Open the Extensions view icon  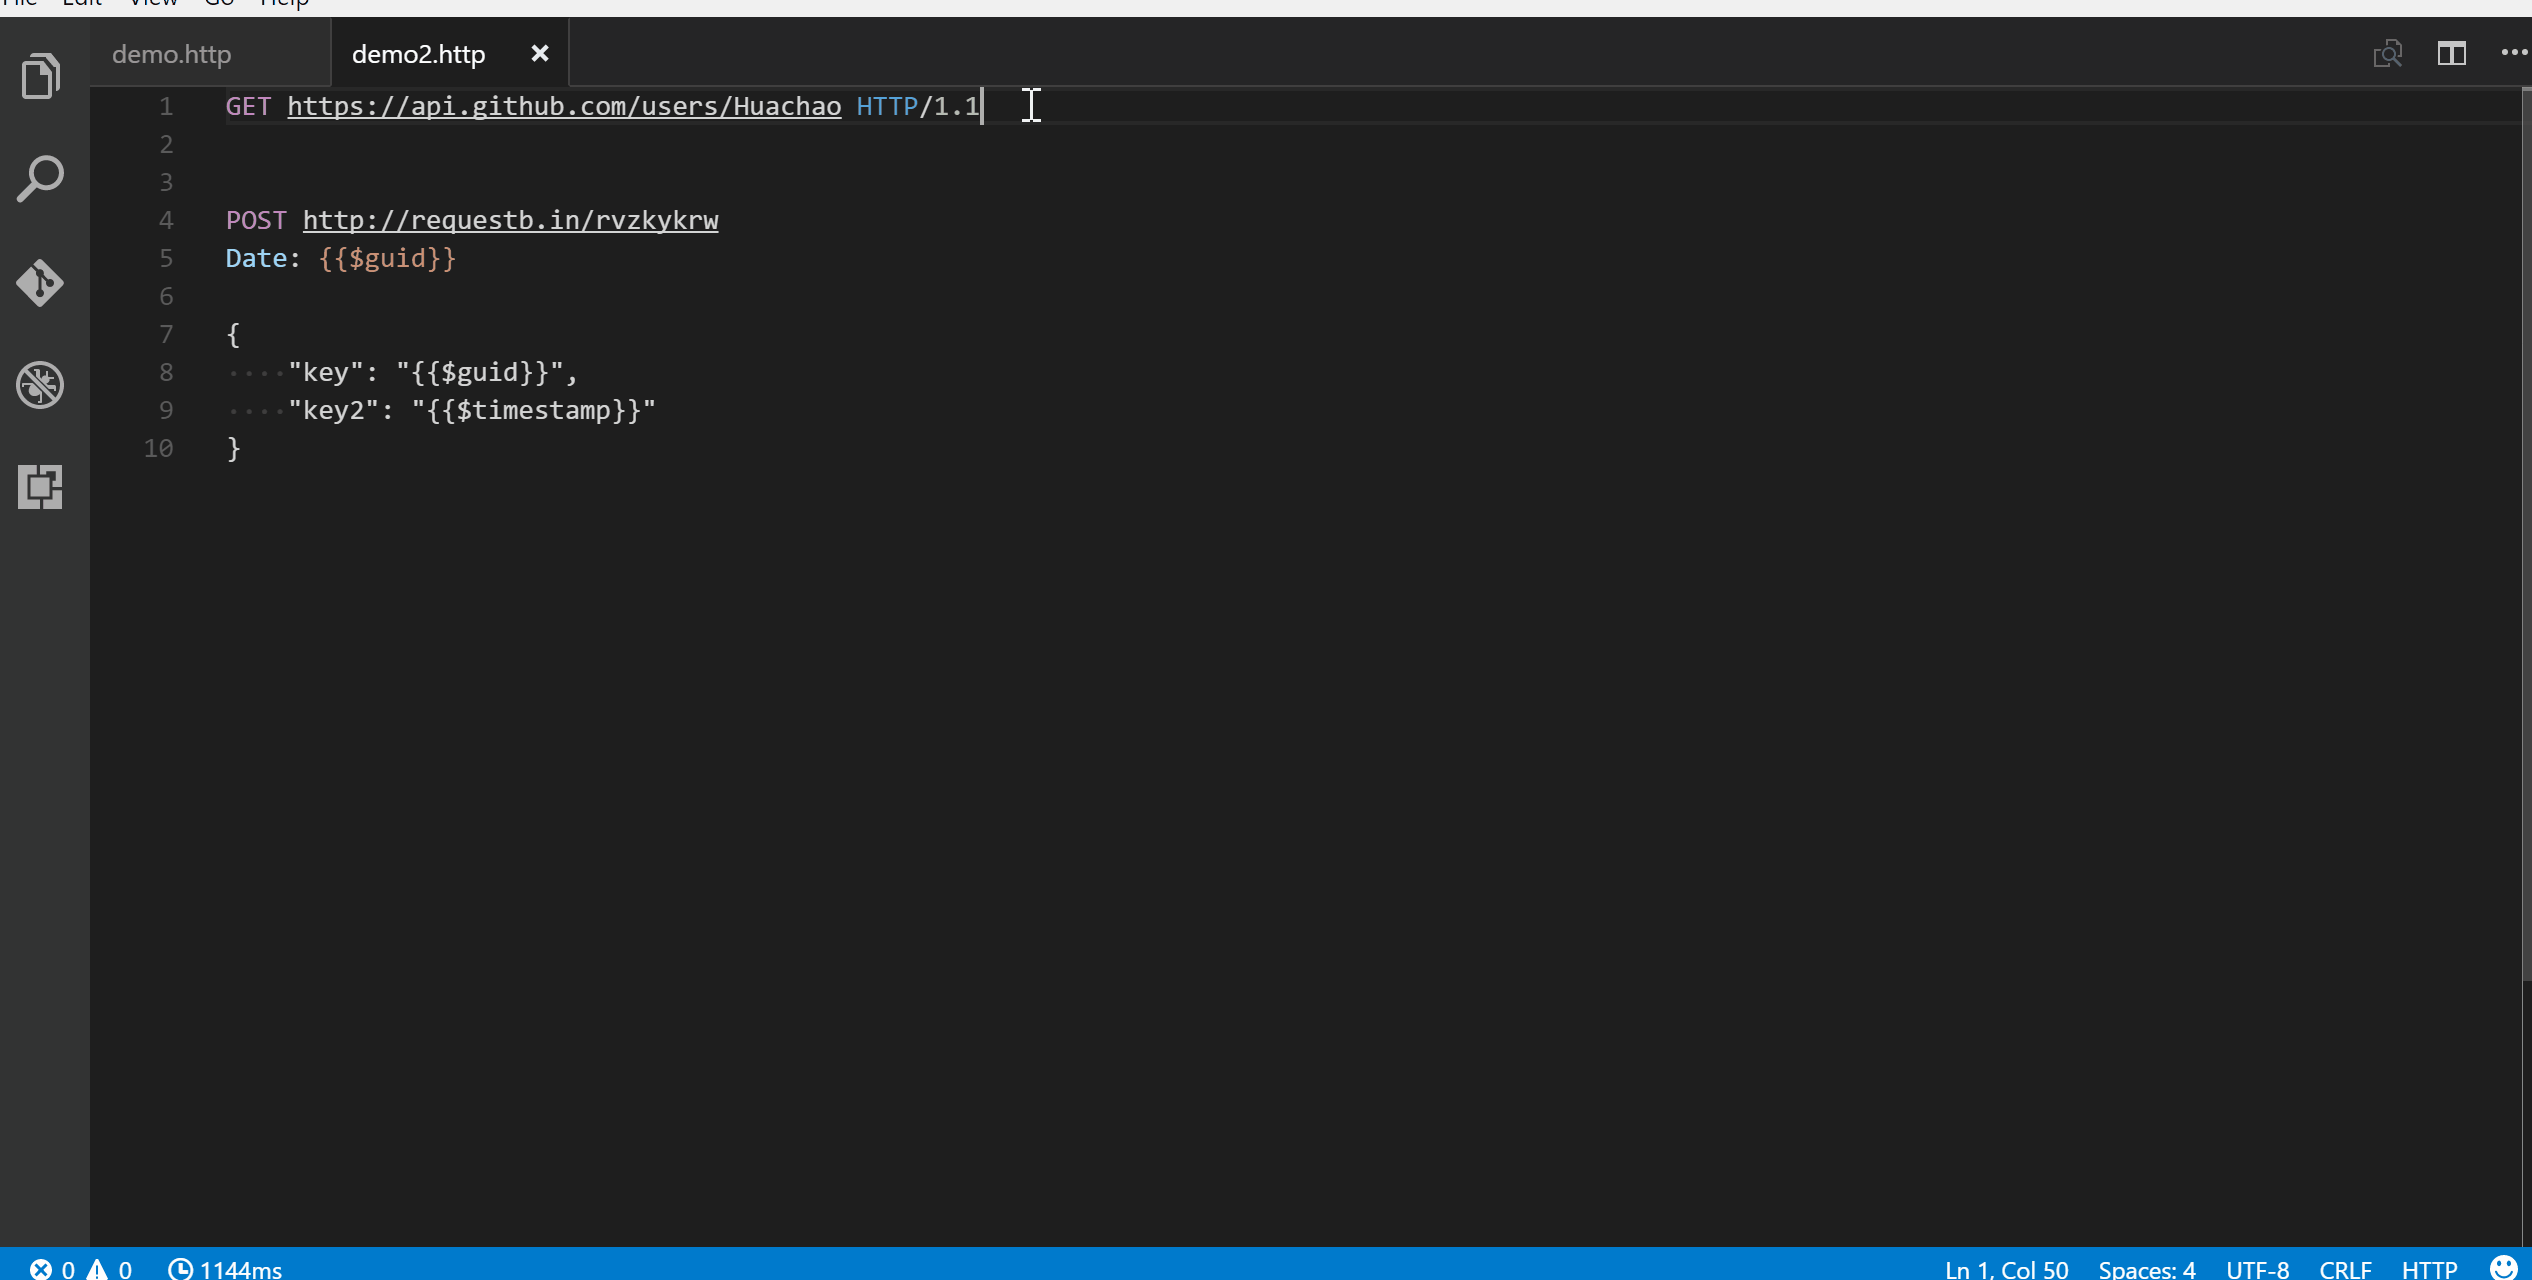(39, 487)
